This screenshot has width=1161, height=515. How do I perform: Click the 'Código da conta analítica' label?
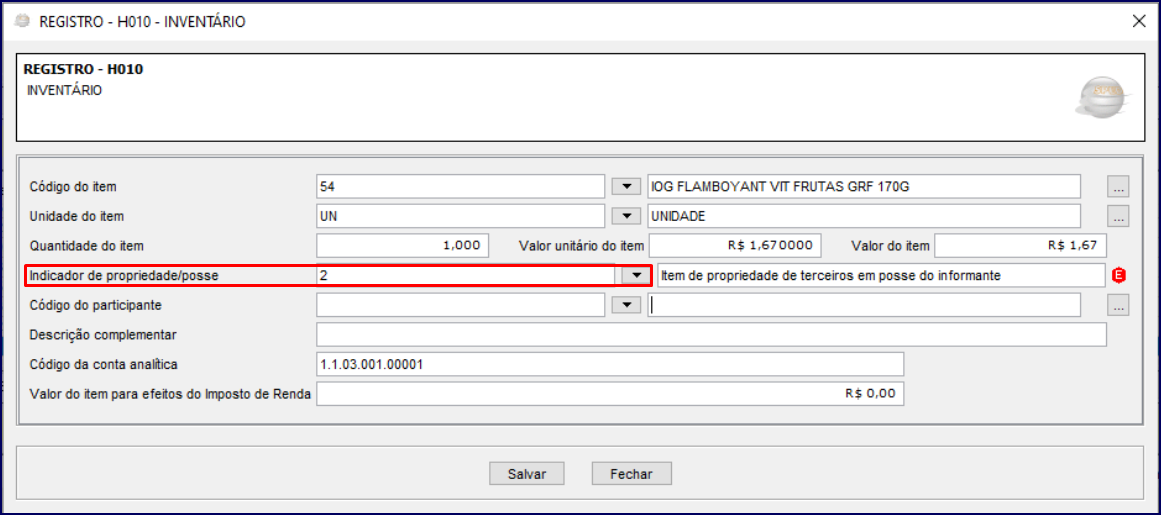coord(104,364)
